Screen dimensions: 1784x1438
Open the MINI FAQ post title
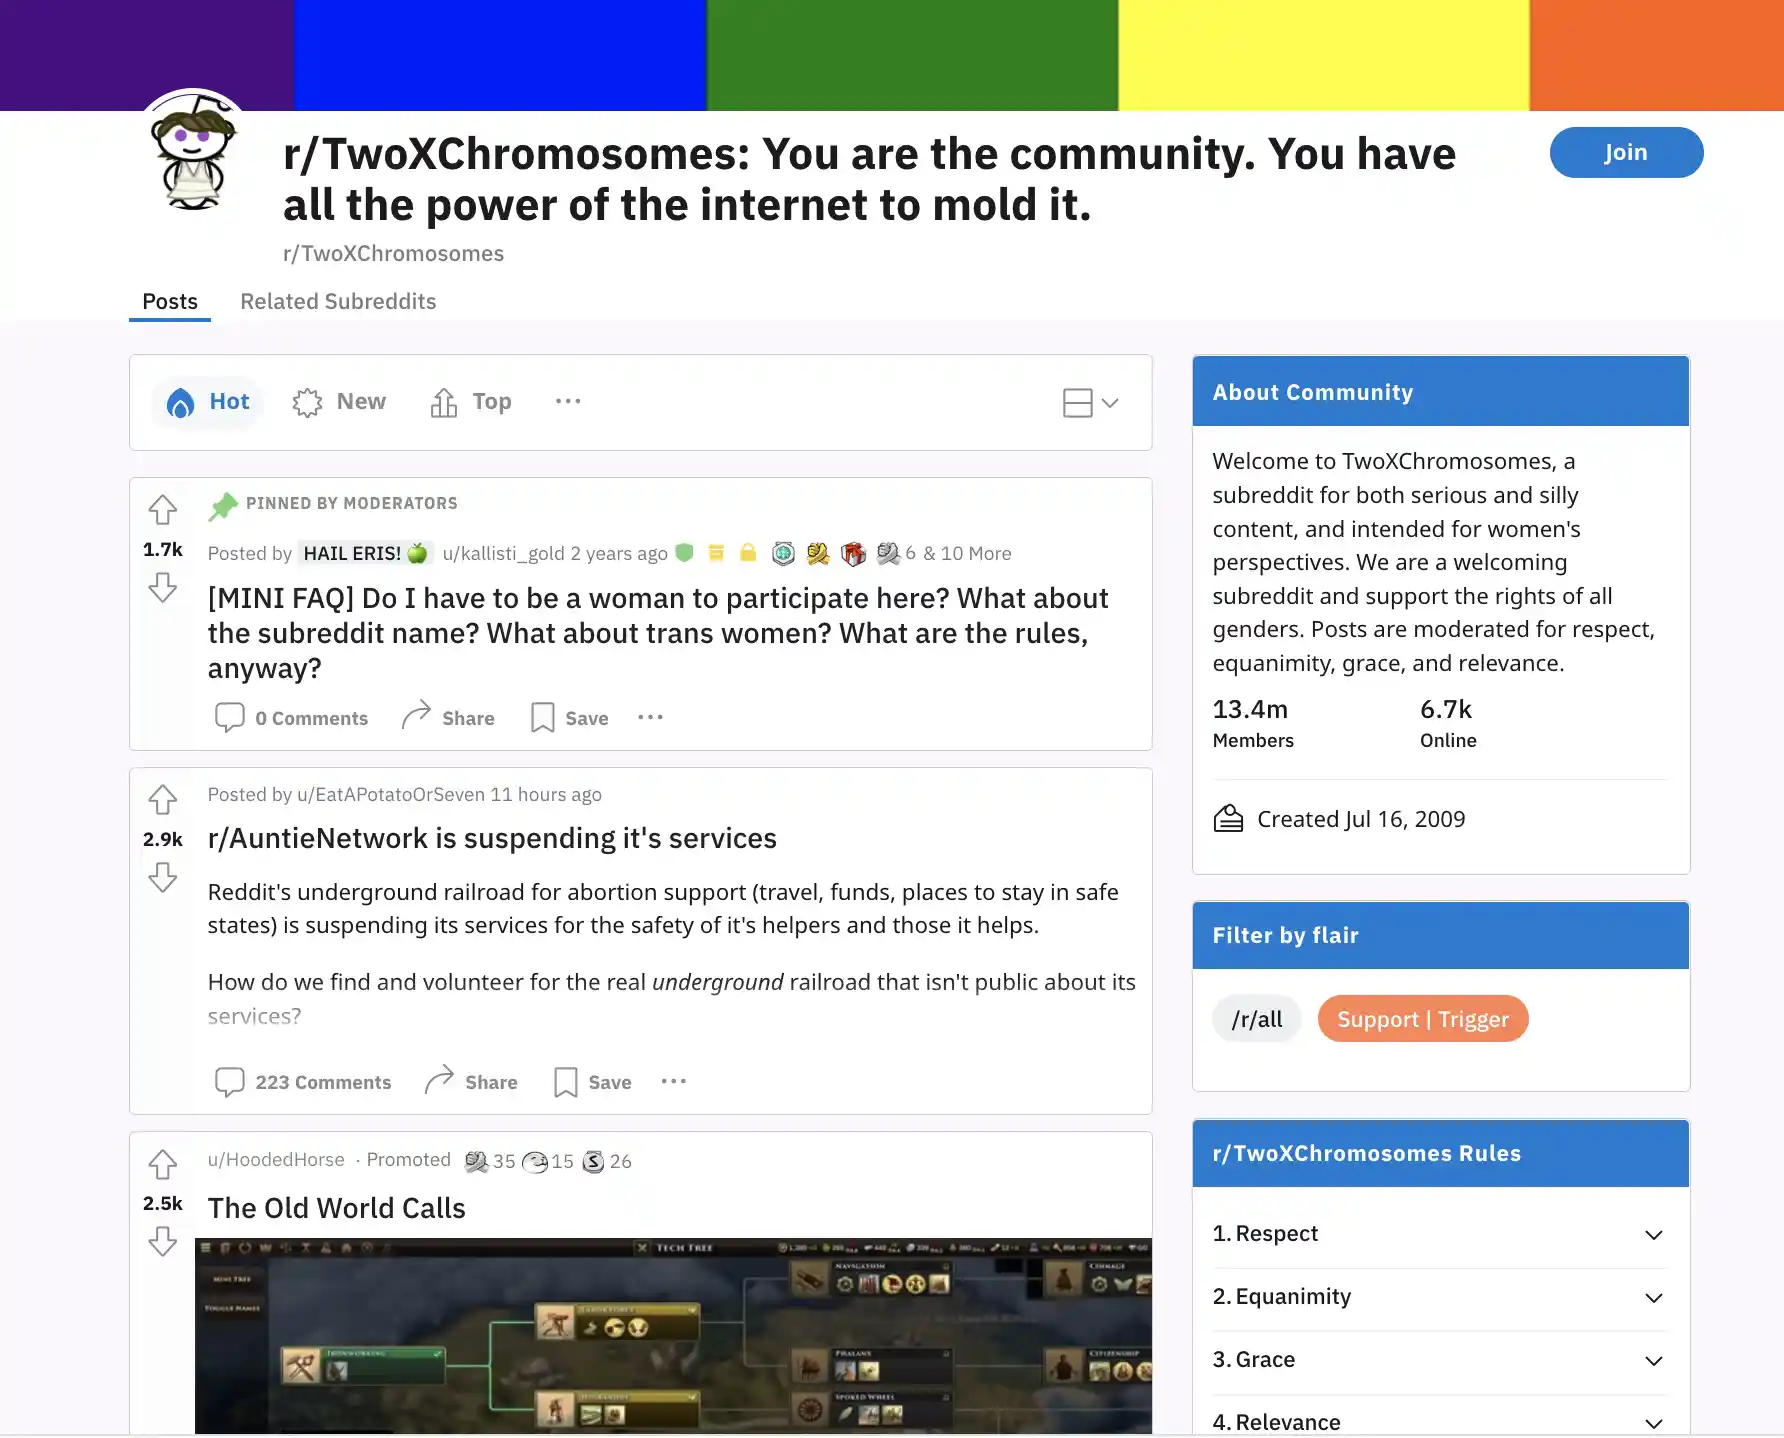(658, 633)
